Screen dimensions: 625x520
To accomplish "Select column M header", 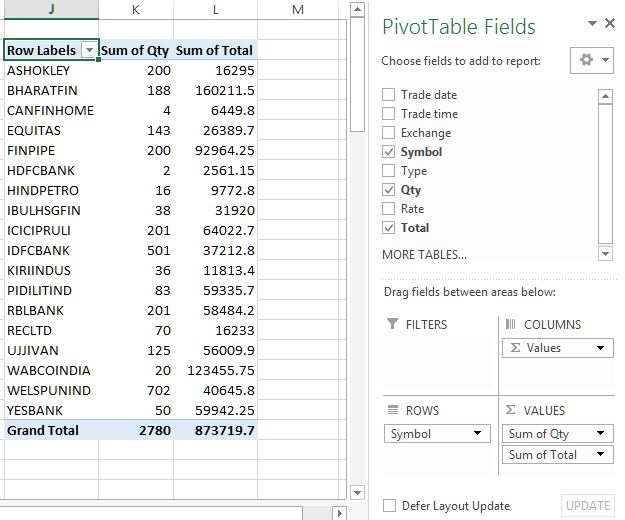I will point(298,9).
